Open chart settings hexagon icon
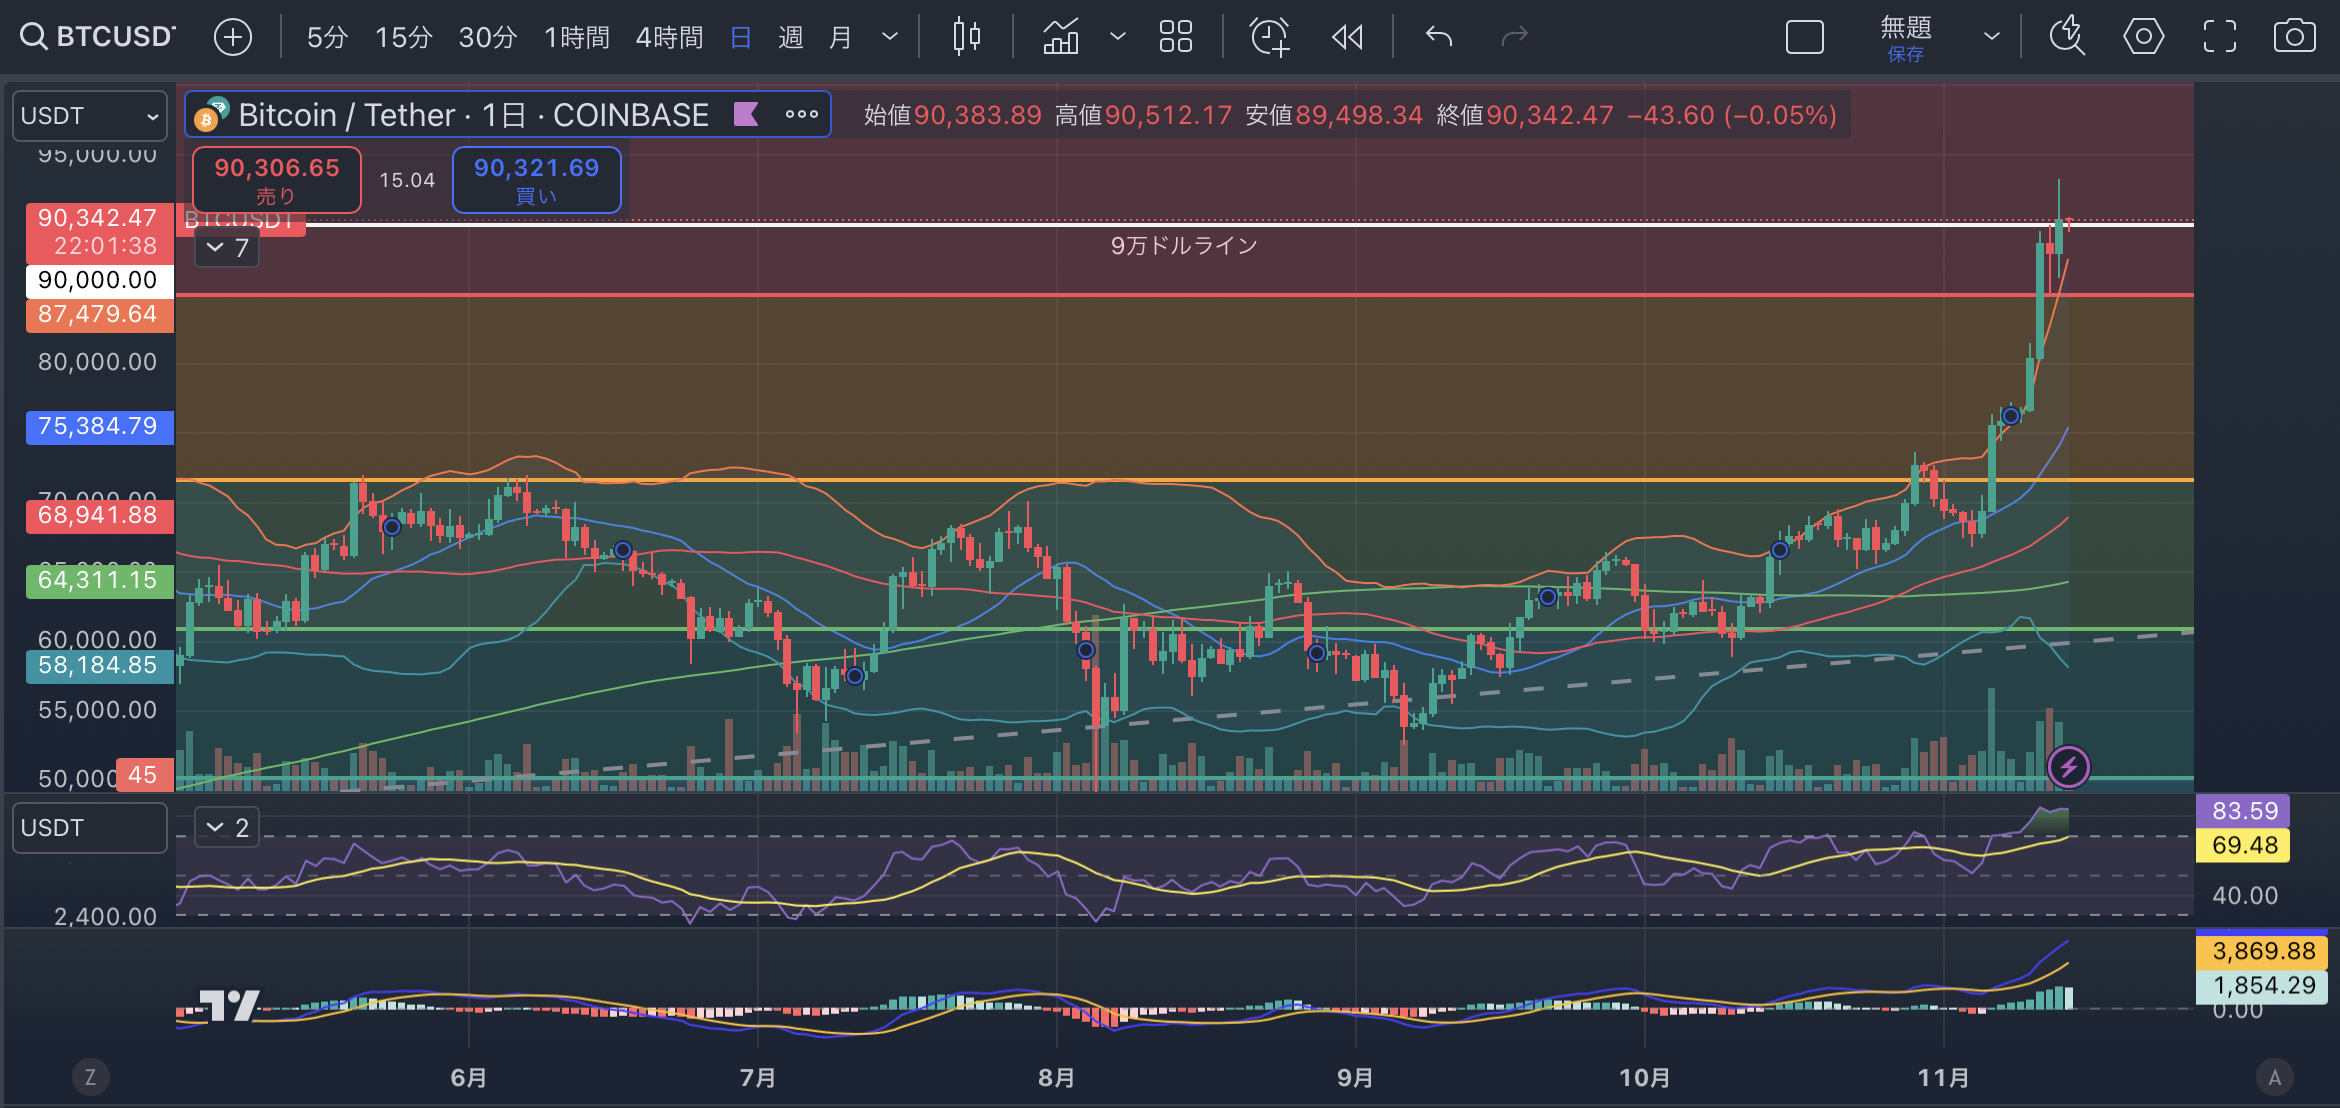 [x=2143, y=38]
